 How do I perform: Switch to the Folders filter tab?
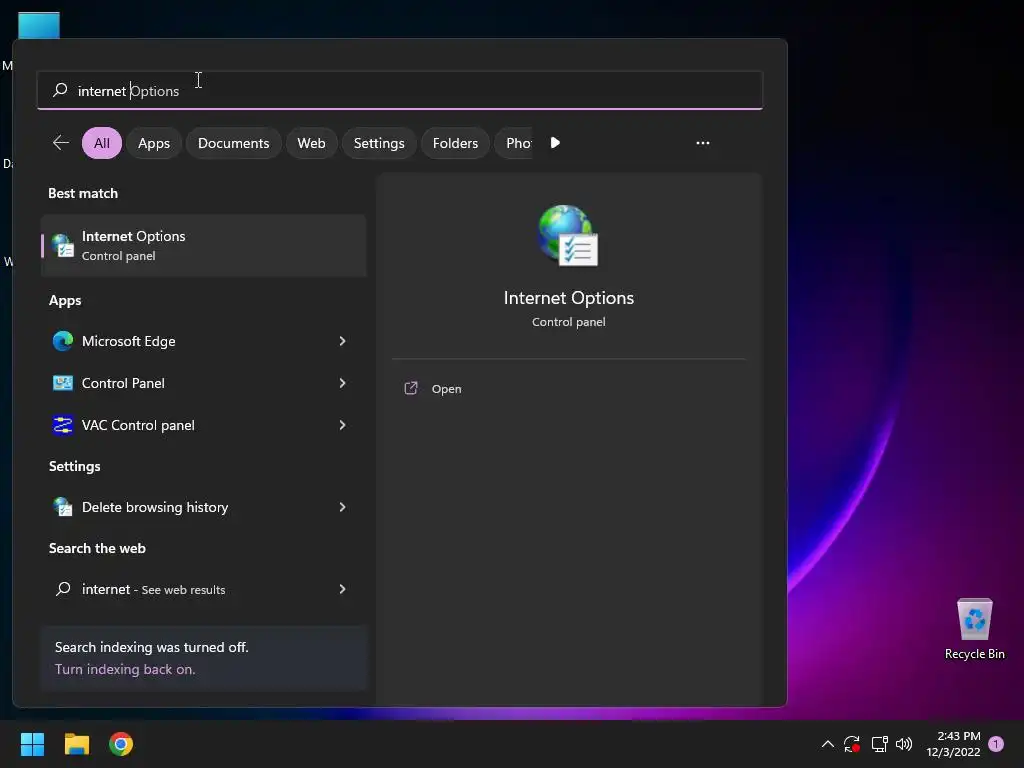coord(455,143)
